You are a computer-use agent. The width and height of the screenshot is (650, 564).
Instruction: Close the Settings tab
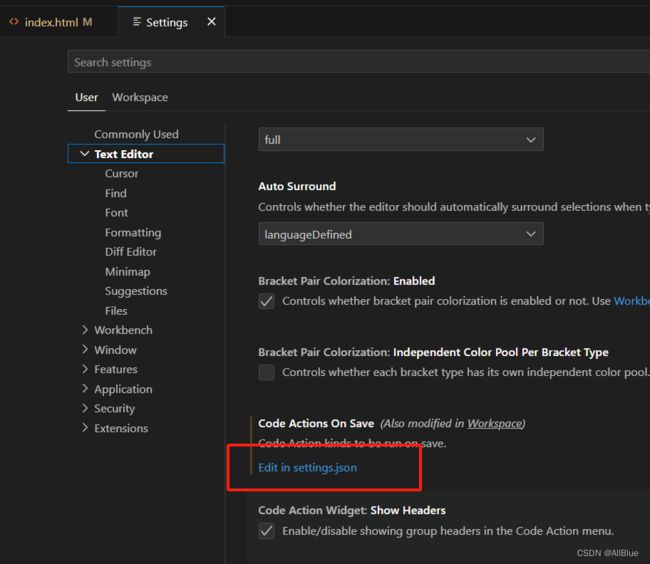tap(211, 22)
